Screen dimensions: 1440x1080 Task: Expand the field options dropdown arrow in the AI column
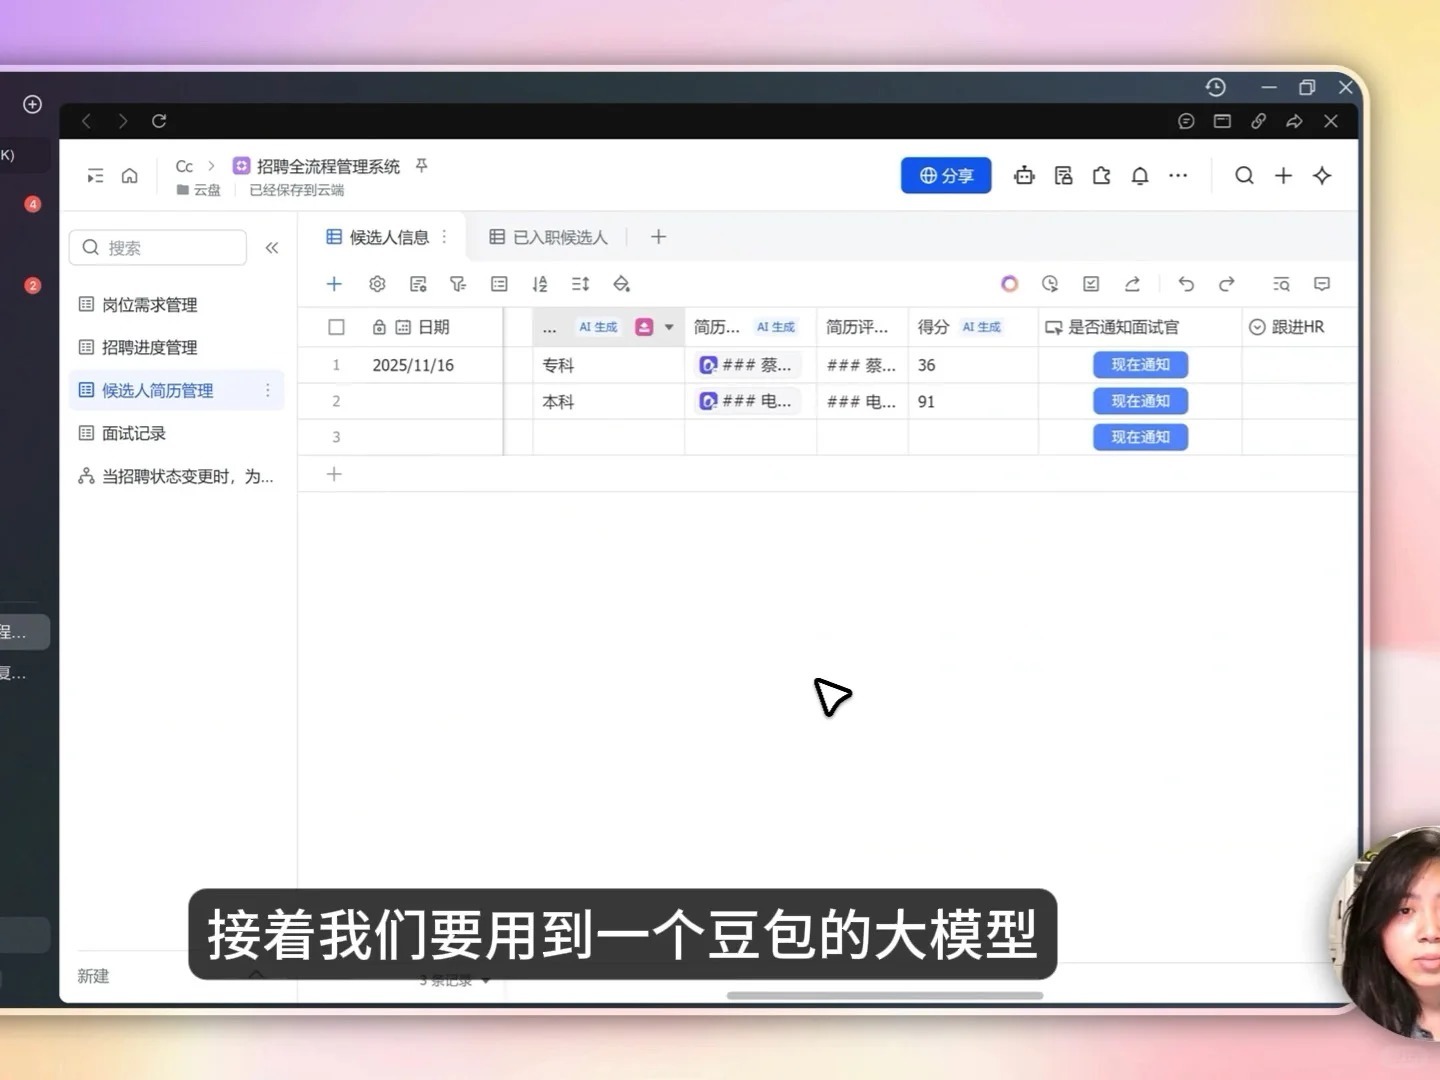(668, 326)
